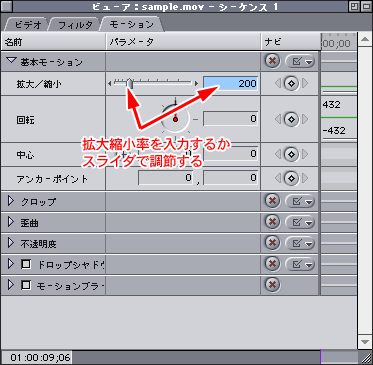Image resolution: width=373 pixels, height=365 pixels.
Task: Switch to the フィルタ tab
Action: 75,25
